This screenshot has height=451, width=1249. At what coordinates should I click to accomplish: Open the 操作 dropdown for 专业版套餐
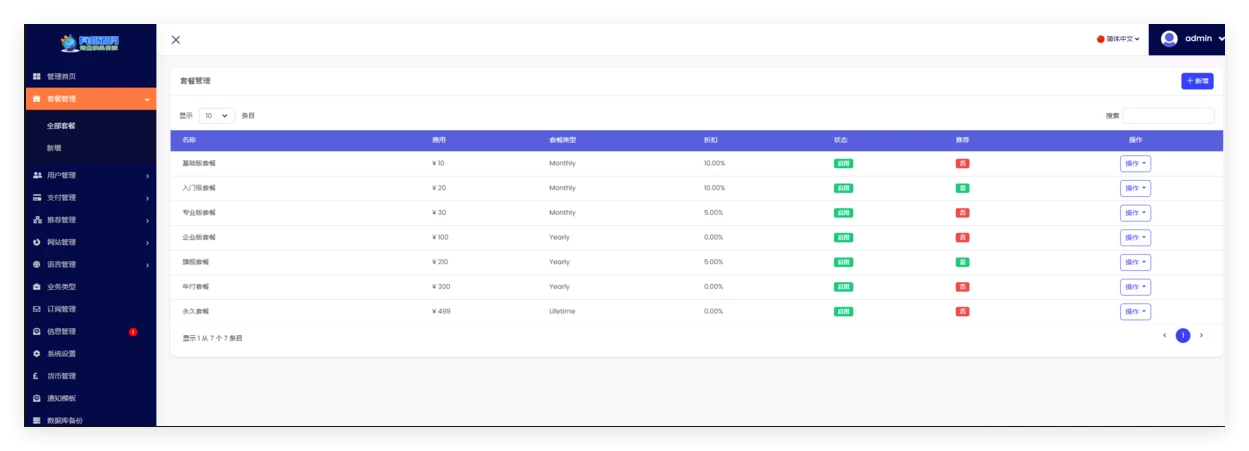pos(1135,213)
